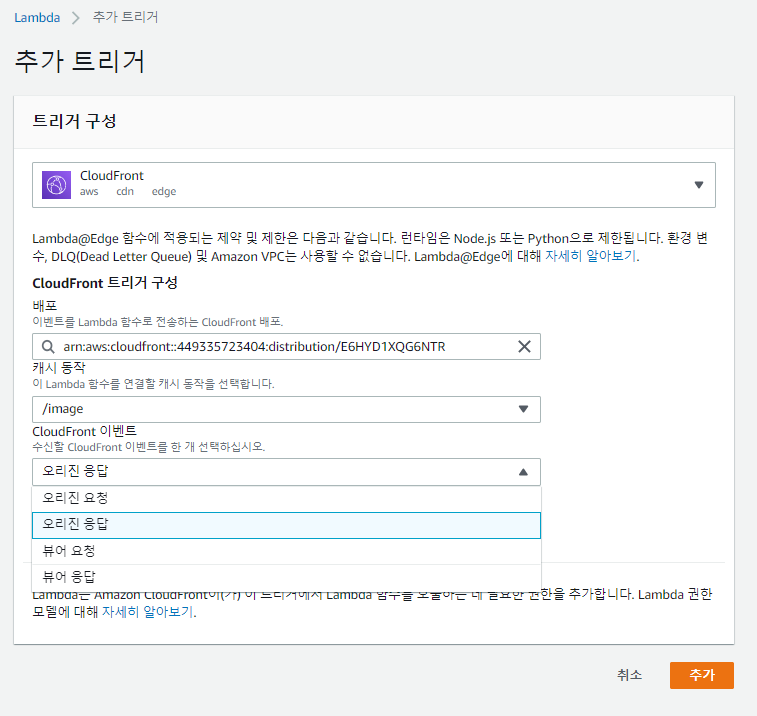The width and height of the screenshot is (757, 716).
Task: Clear the distribution ARN with X icon
Action: (524, 346)
